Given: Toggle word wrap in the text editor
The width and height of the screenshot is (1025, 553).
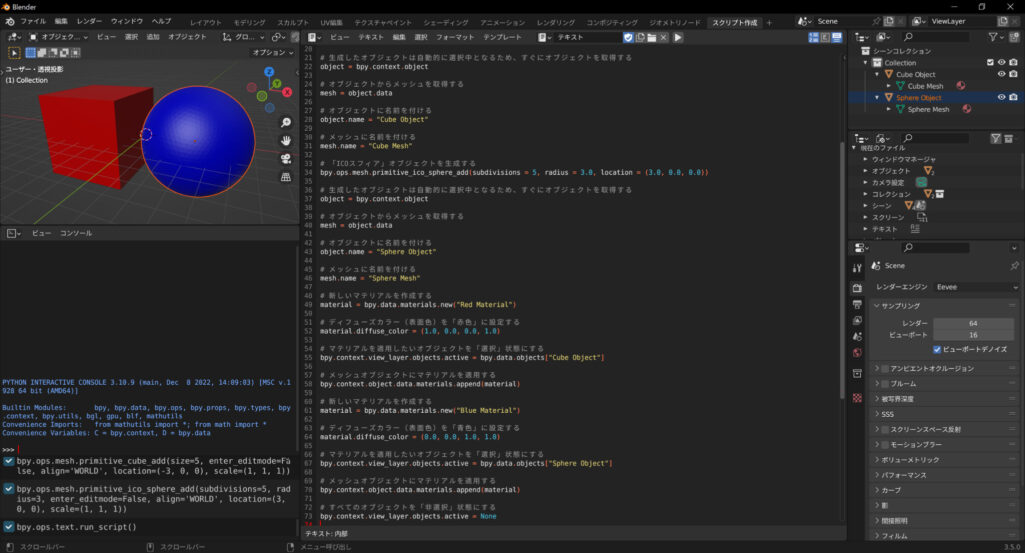Looking at the screenshot, I should 825,37.
